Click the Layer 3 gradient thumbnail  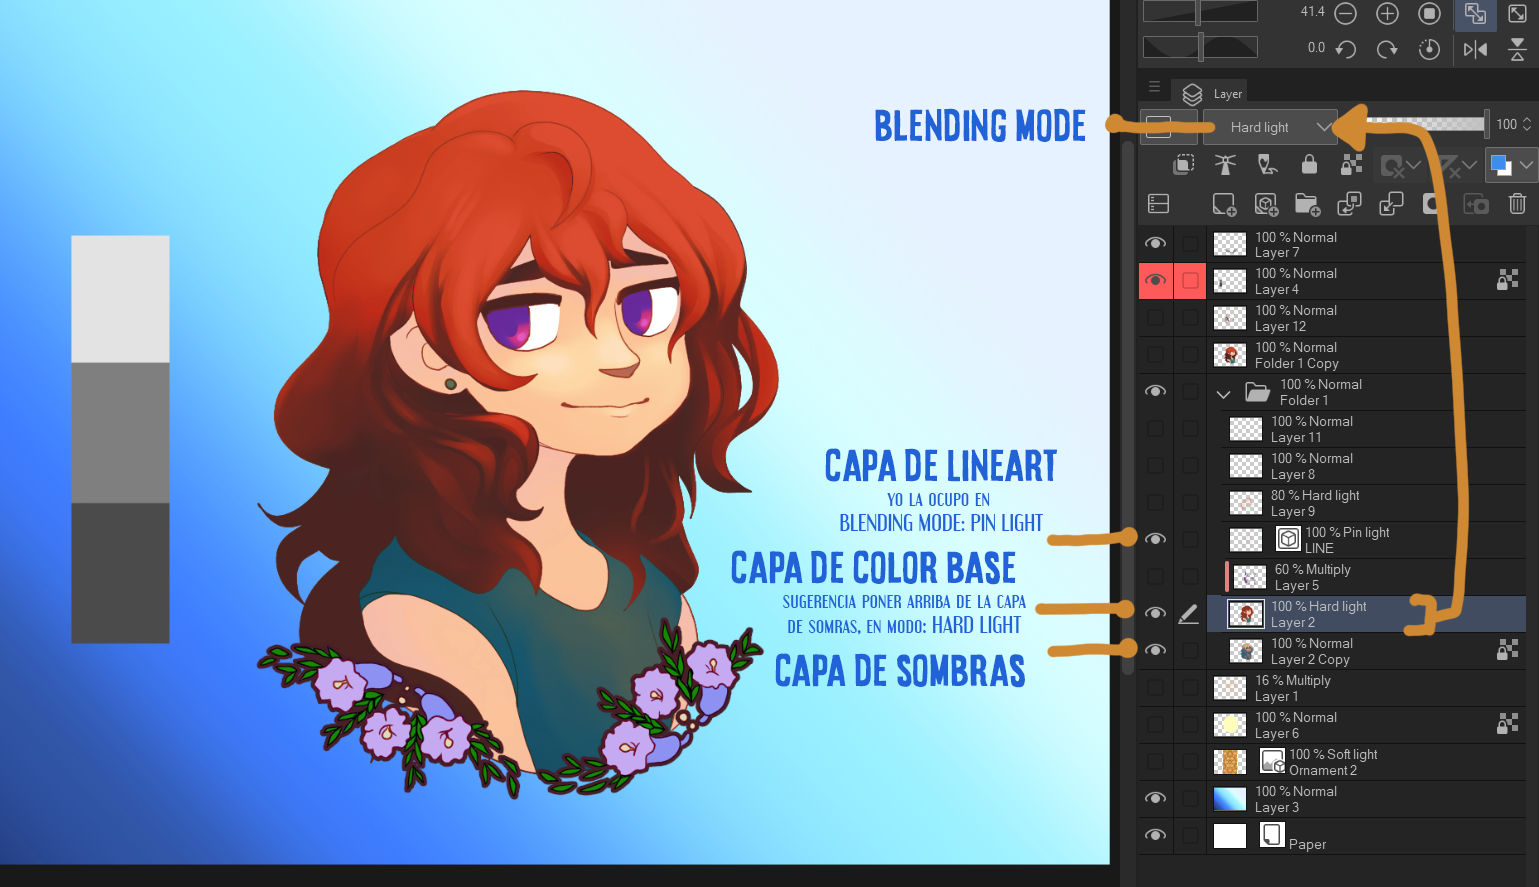click(1230, 799)
